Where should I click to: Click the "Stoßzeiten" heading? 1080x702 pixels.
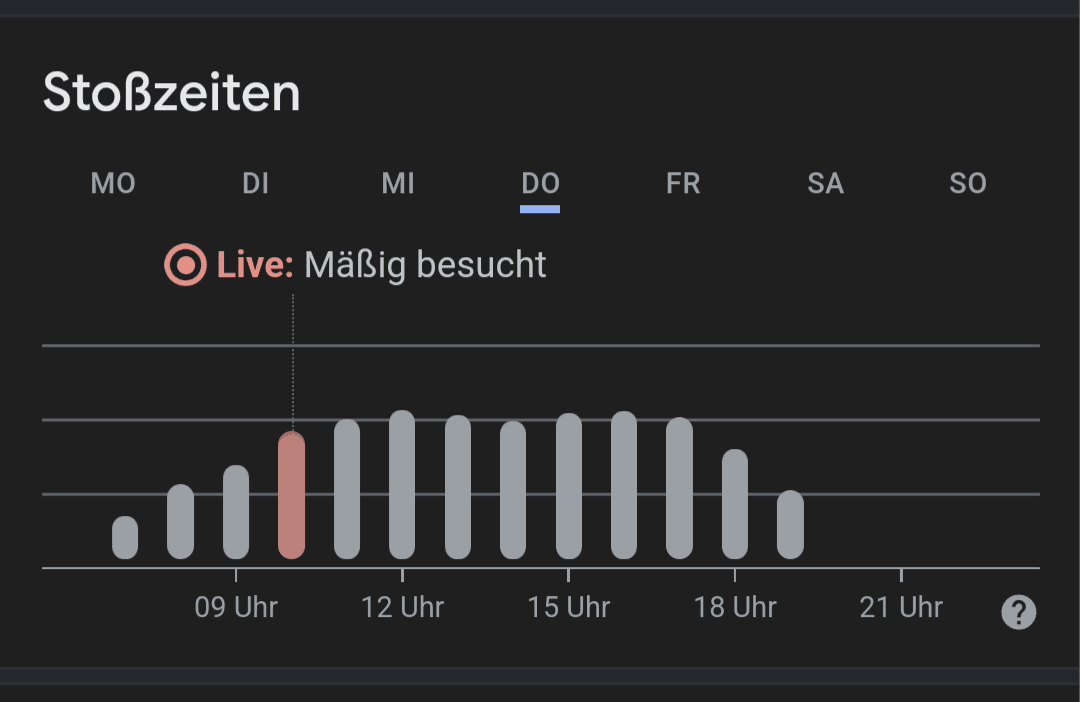[x=171, y=93]
